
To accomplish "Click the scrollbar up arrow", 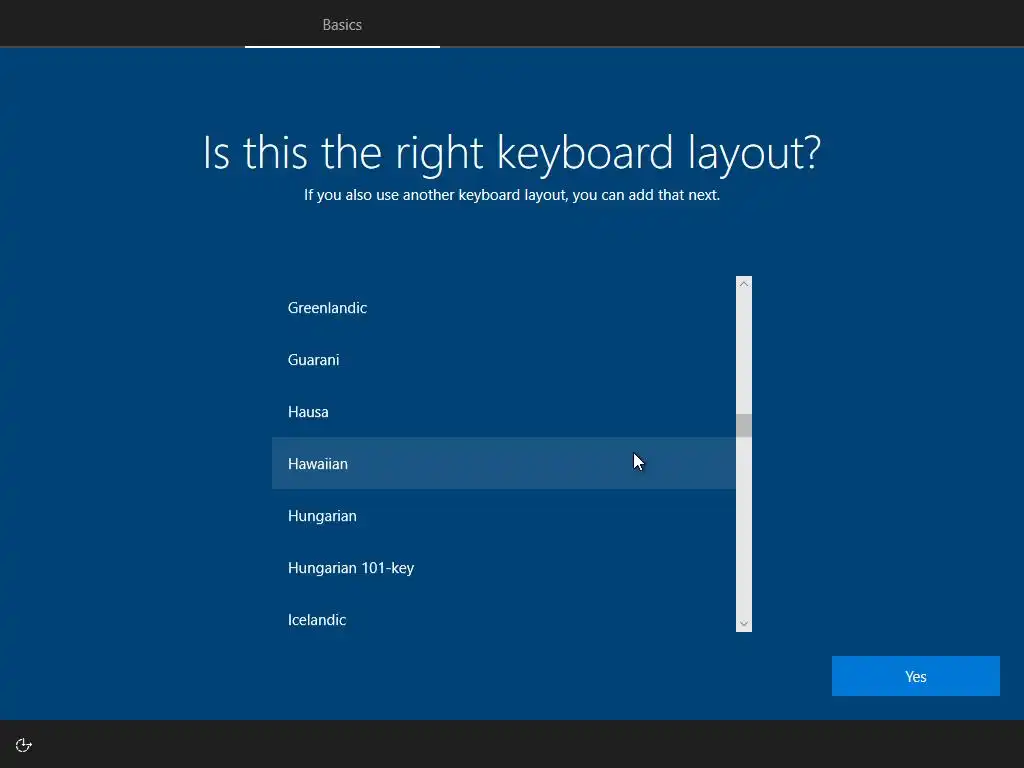I will (744, 284).
